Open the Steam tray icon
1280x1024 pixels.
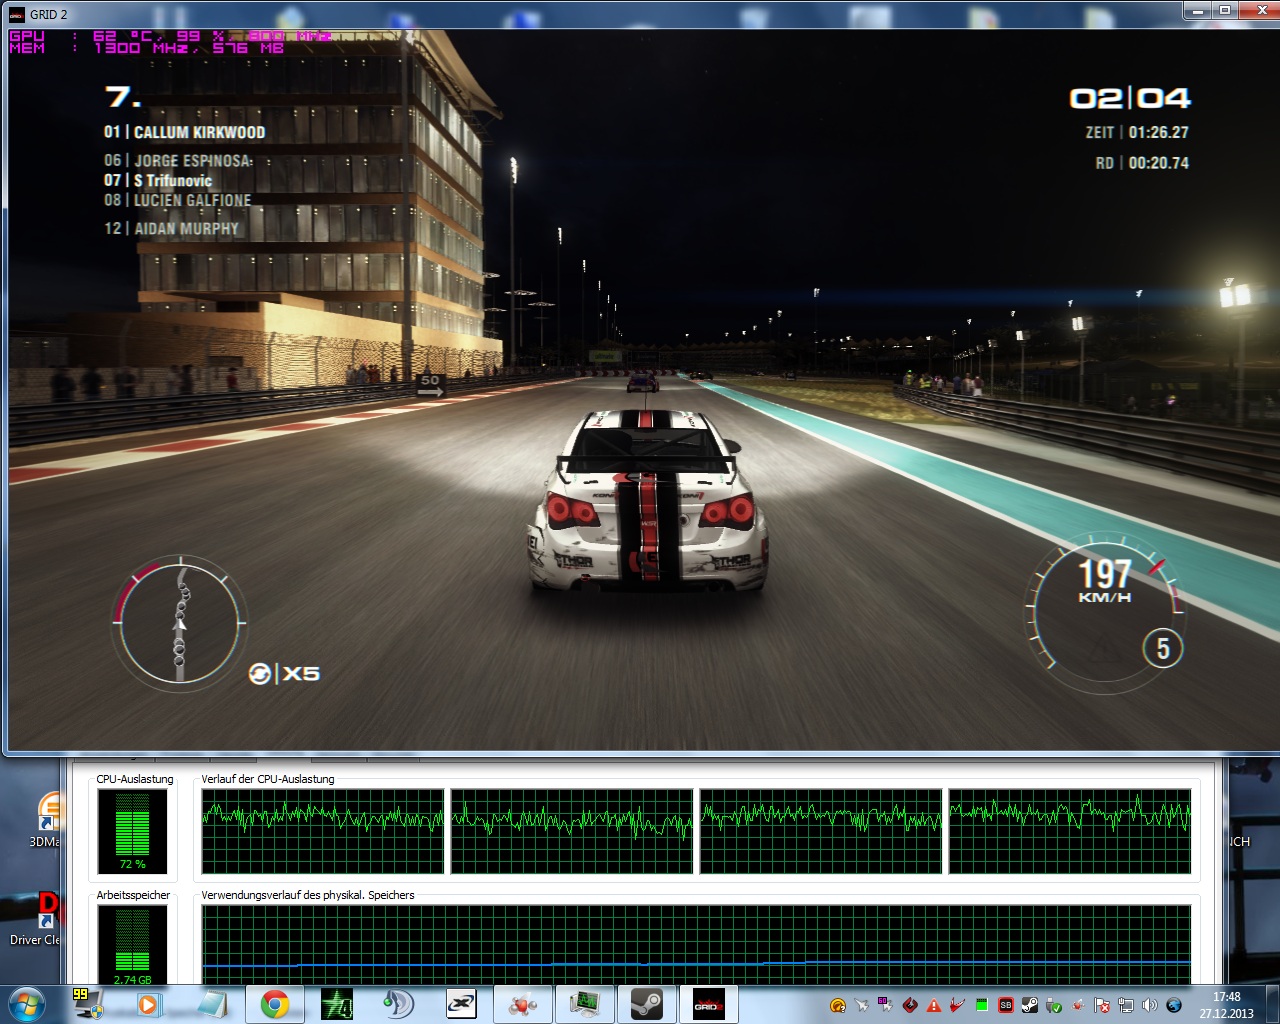tap(1029, 1006)
